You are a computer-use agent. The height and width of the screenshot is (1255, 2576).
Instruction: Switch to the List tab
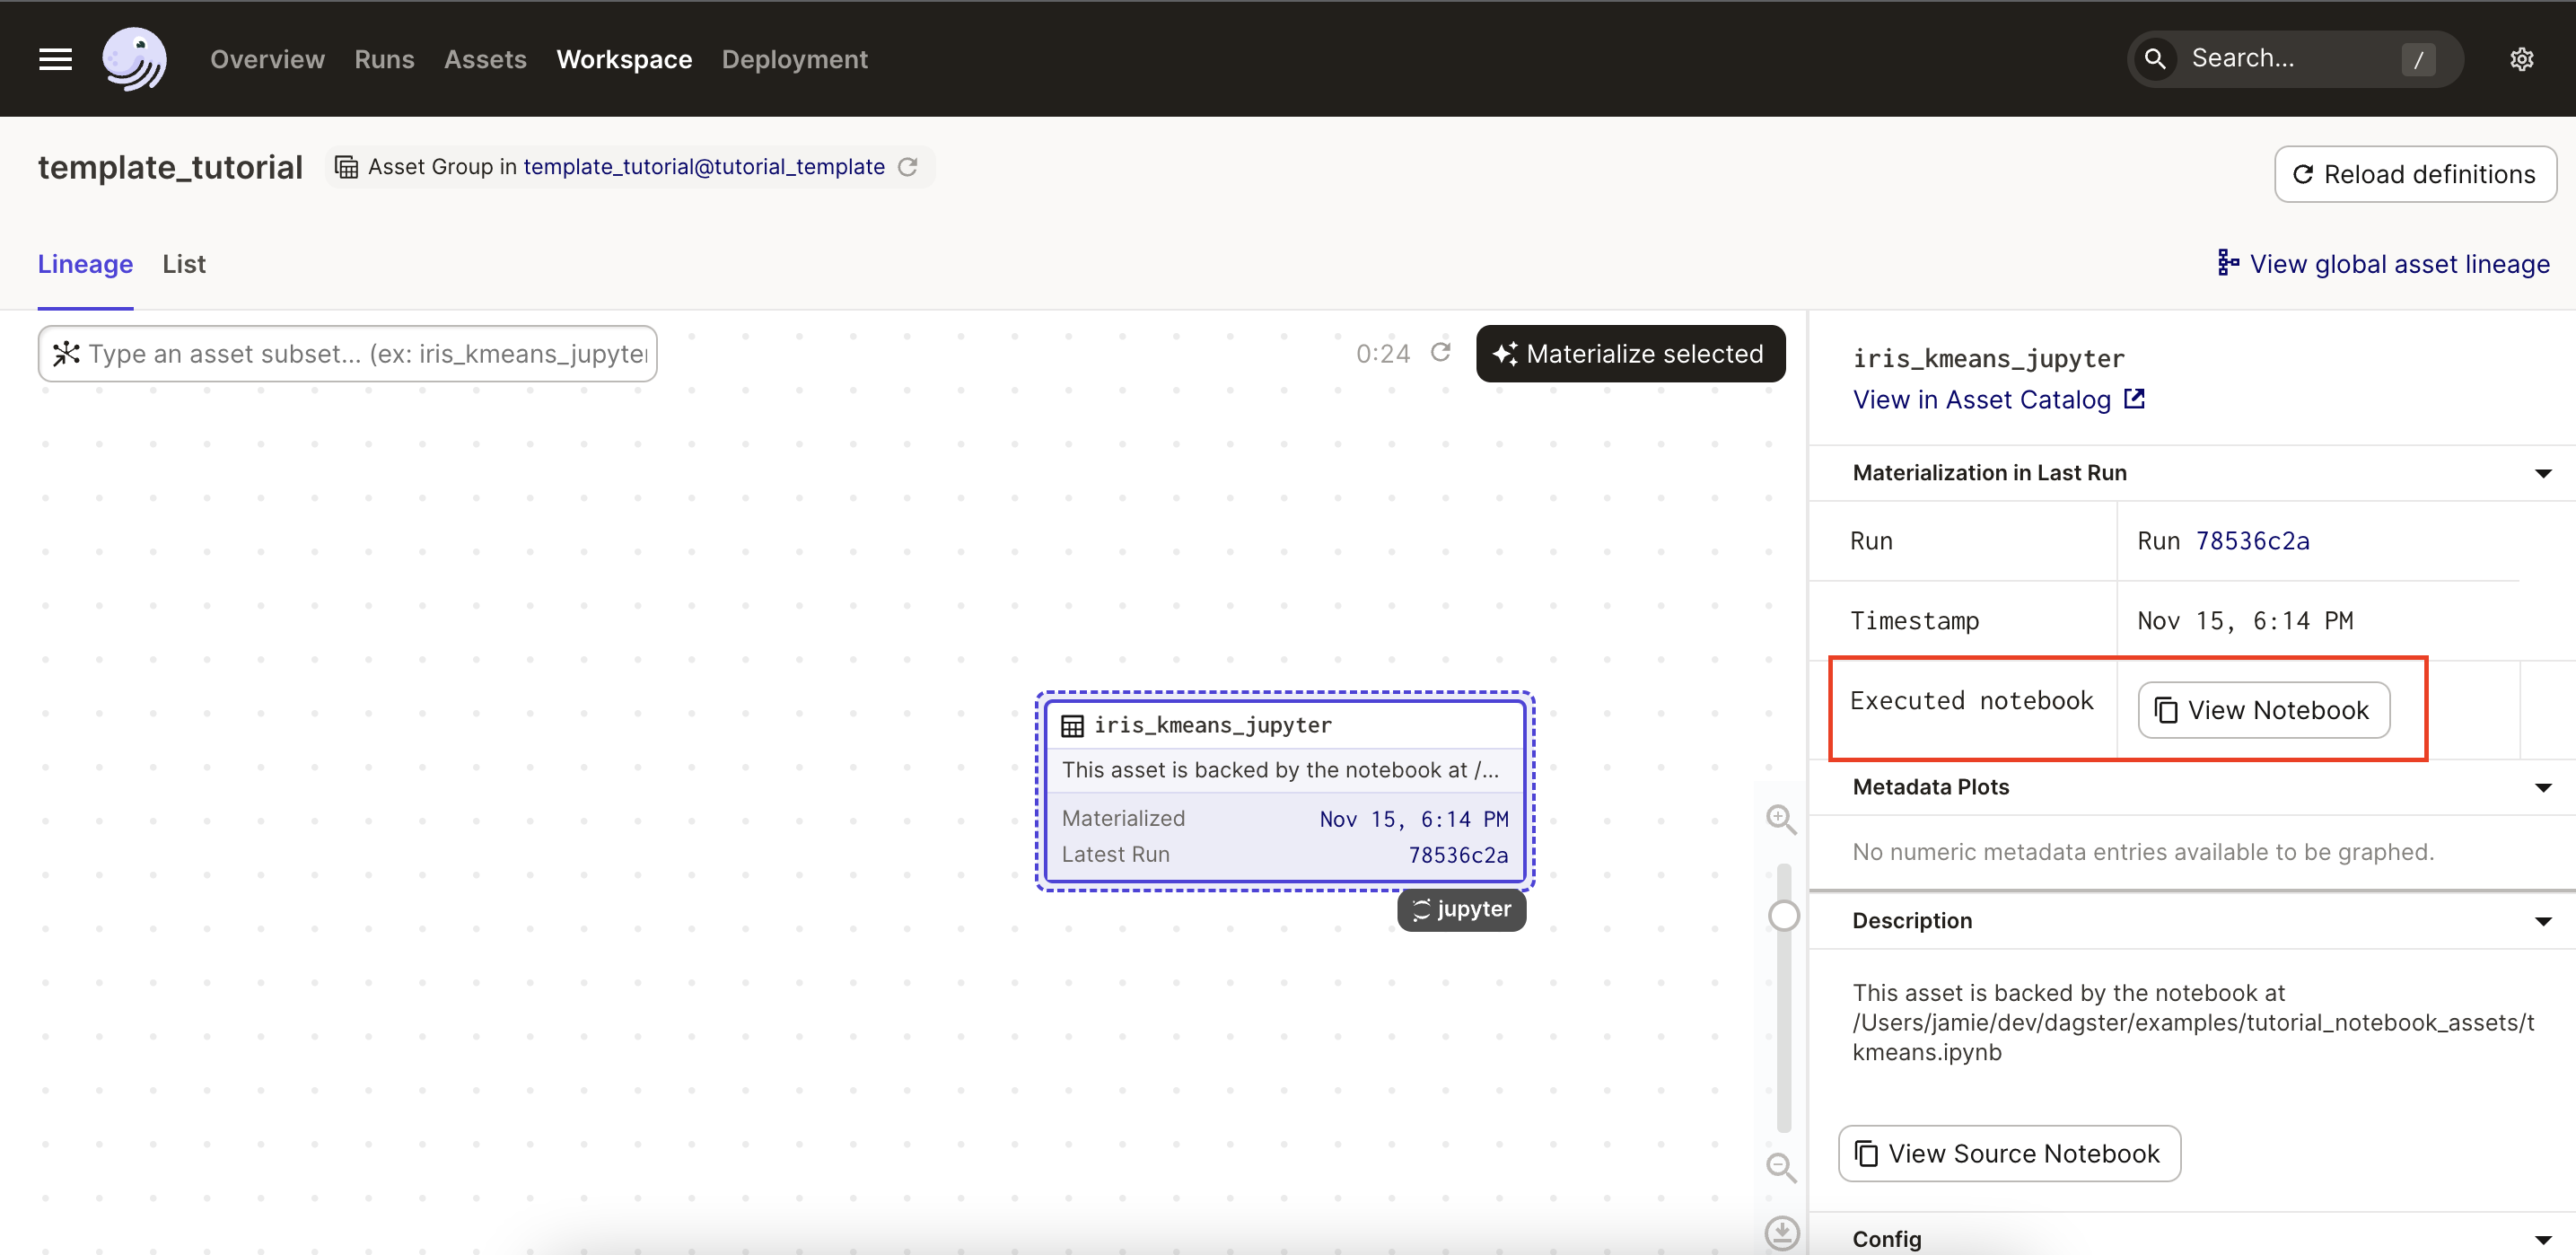184,263
